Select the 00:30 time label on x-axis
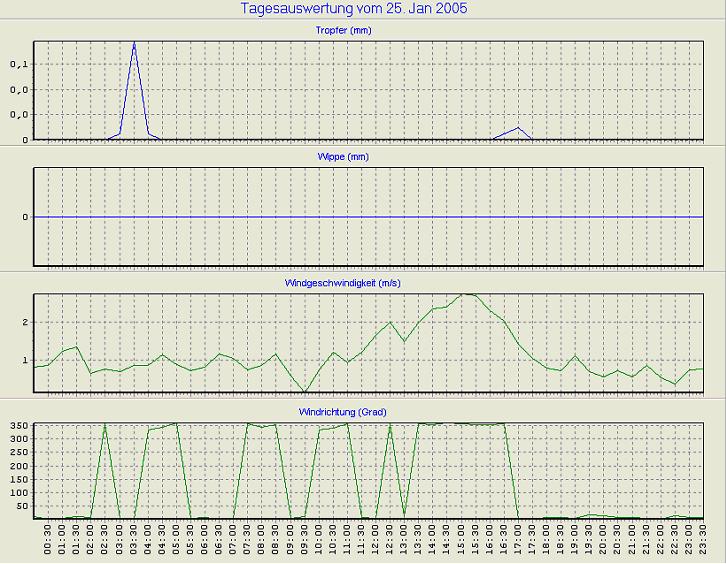This screenshot has width=726, height=564. (x=49, y=542)
